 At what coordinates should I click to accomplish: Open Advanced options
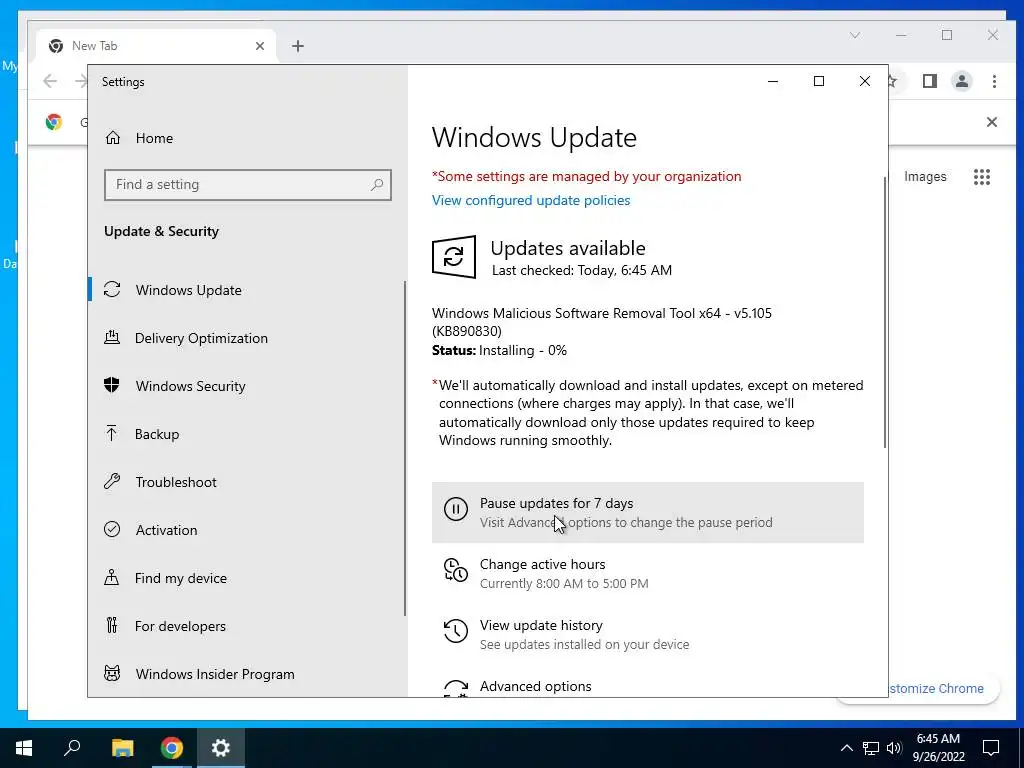pos(648,685)
